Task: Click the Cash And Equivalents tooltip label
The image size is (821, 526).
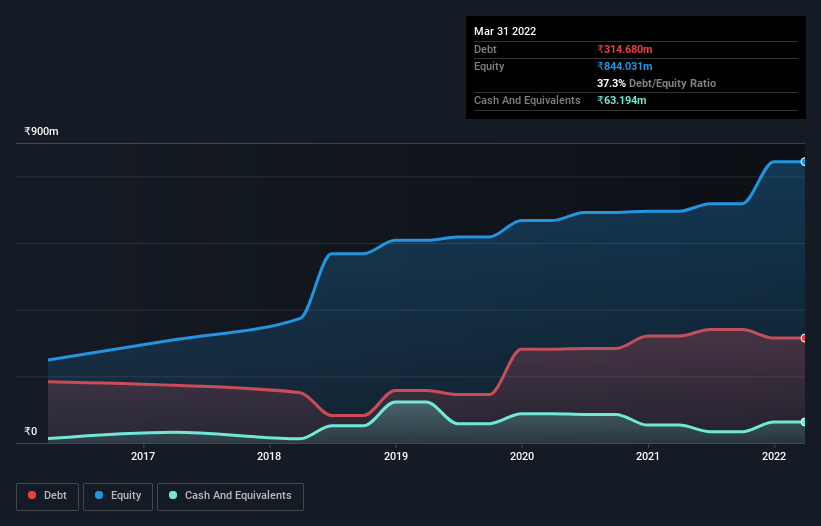Action: (x=527, y=100)
